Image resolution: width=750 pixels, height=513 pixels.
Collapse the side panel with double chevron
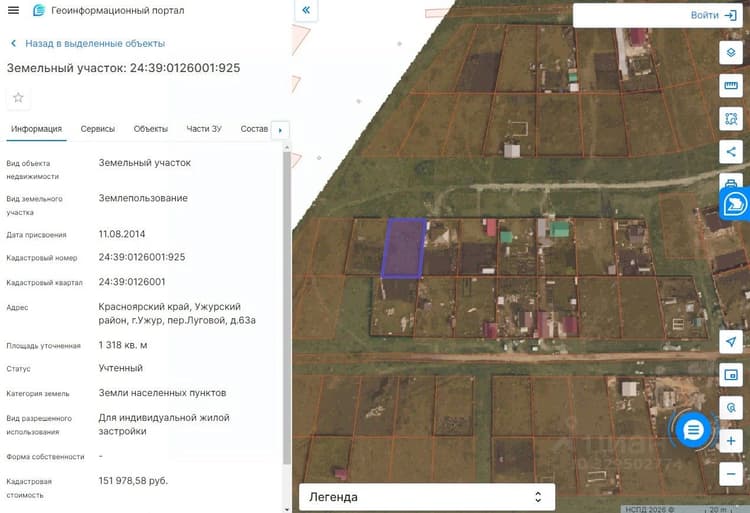[306, 10]
